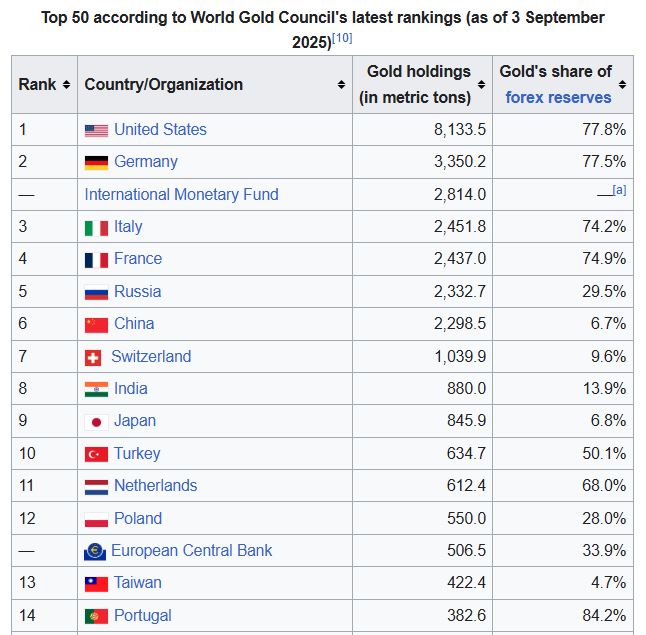
Task: Sort table by Rank column arrows
Action: click(66, 84)
